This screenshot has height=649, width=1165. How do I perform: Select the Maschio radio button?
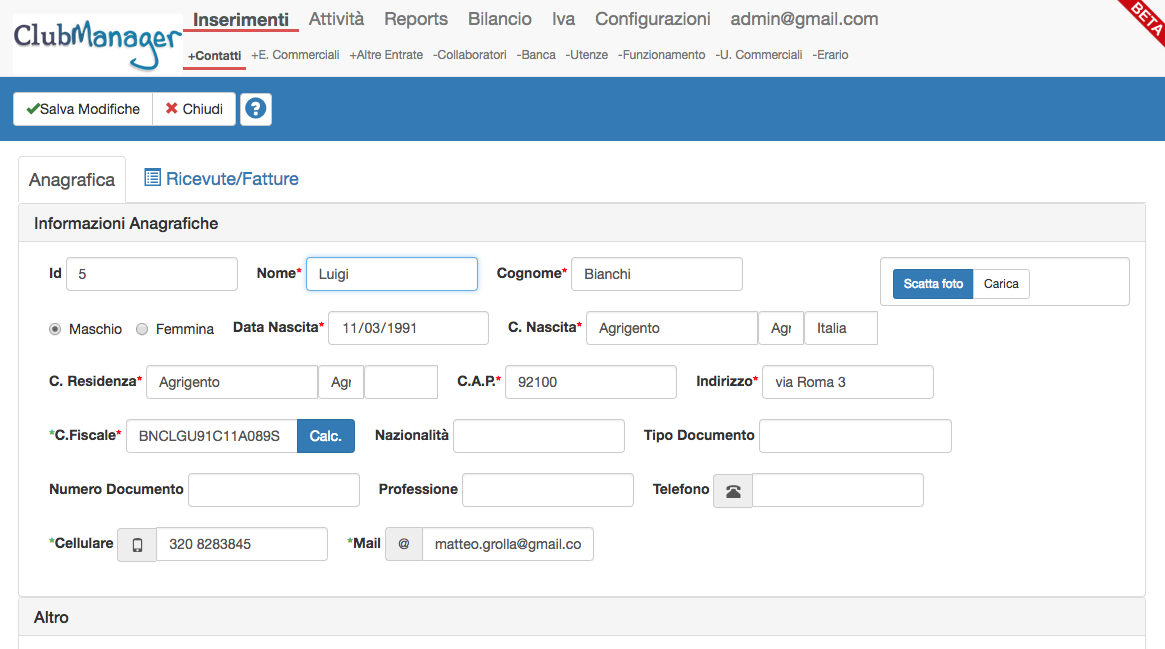(x=55, y=329)
